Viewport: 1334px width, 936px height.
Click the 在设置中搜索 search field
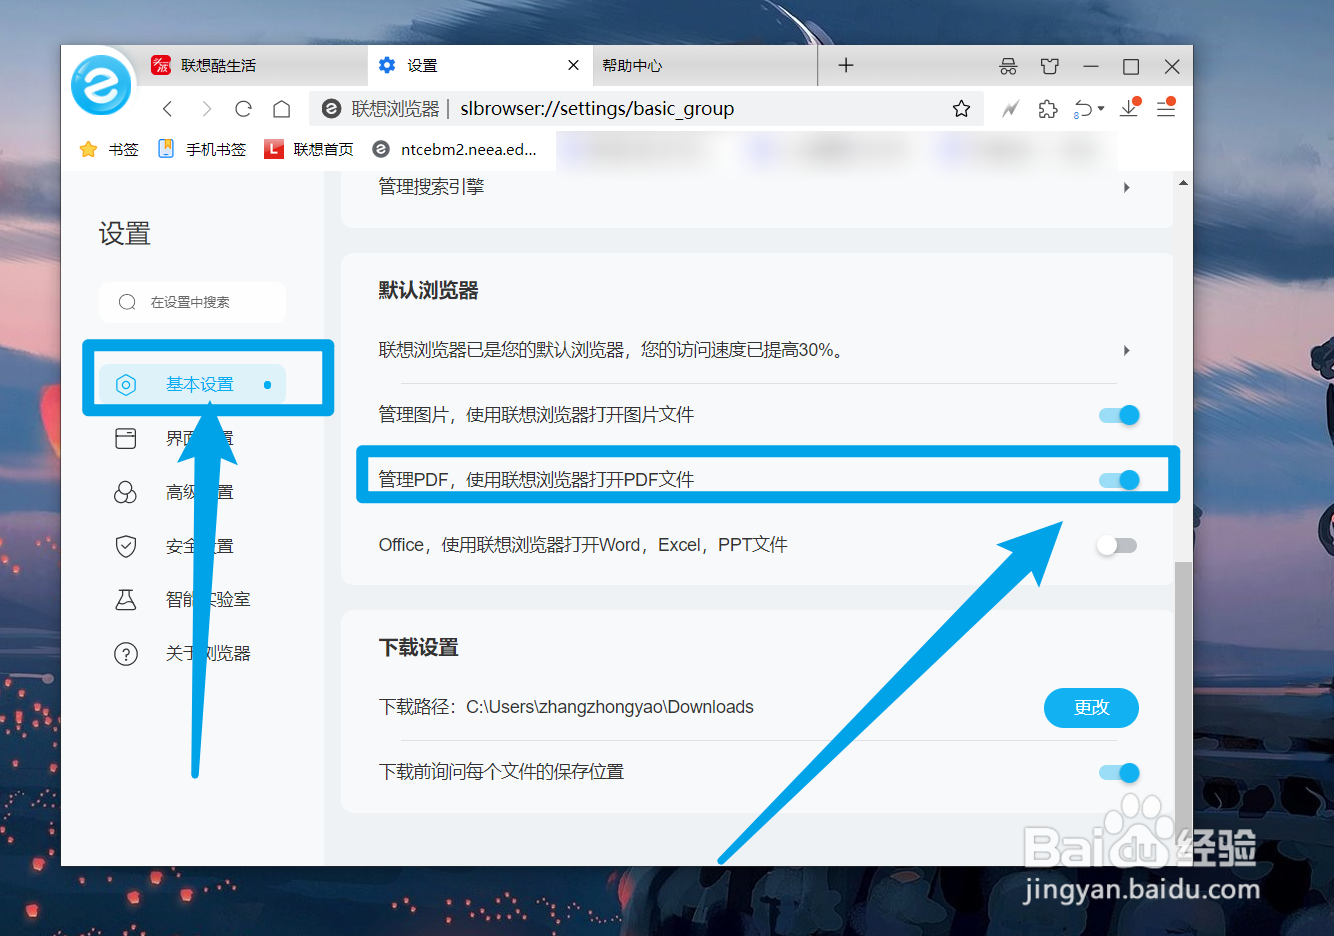tap(193, 302)
